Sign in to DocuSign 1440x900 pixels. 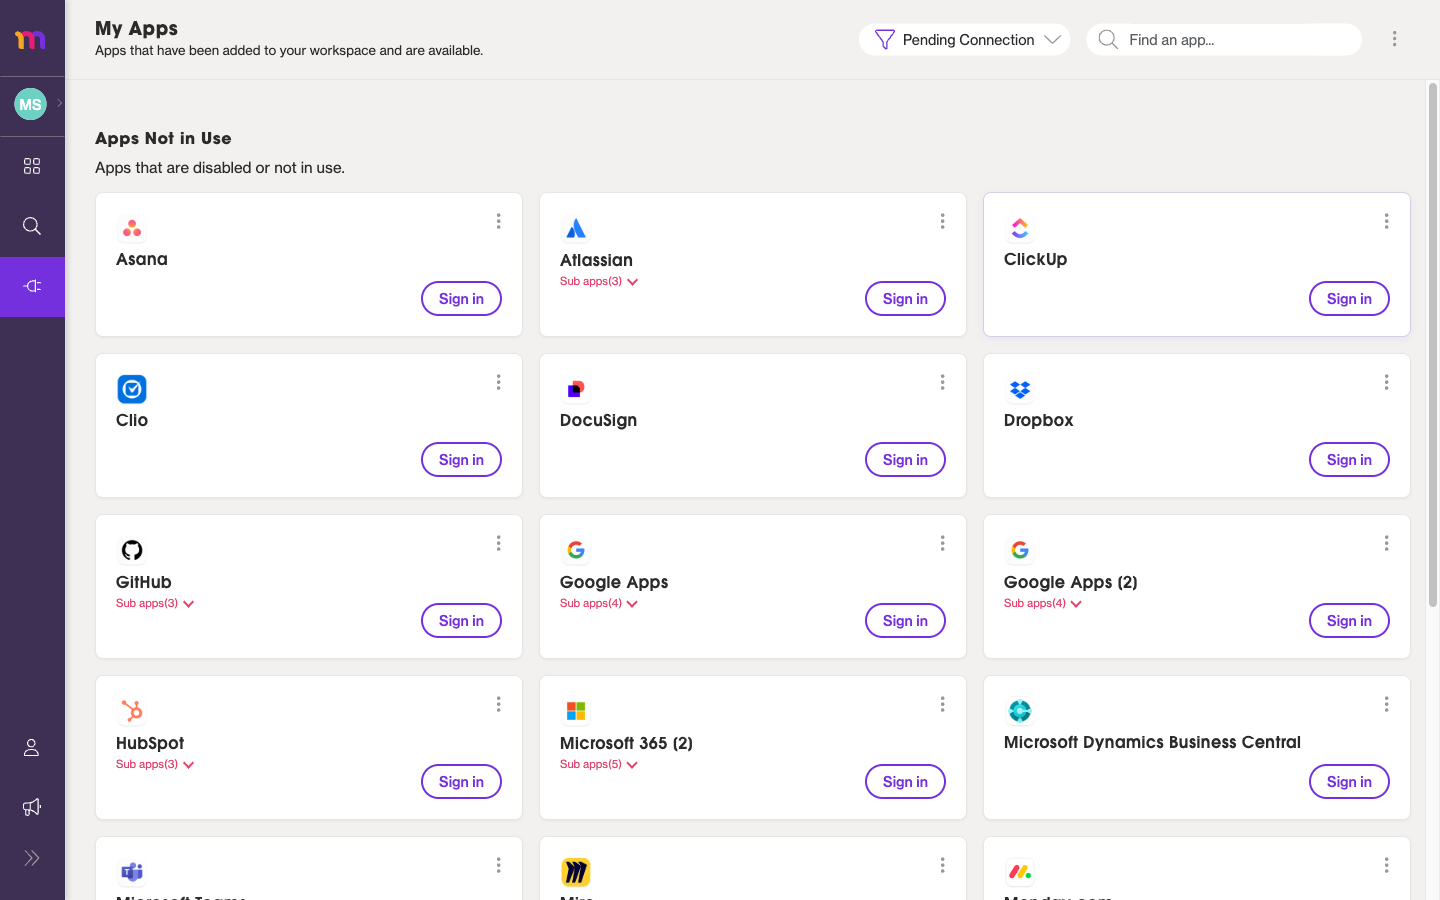[905, 460]
